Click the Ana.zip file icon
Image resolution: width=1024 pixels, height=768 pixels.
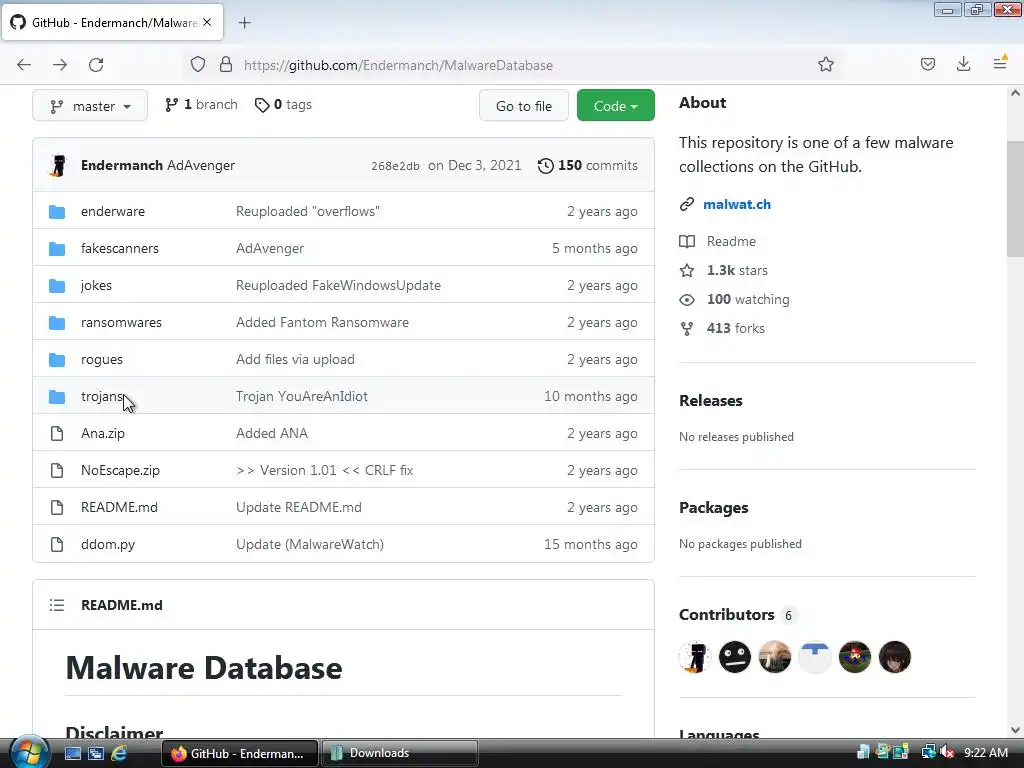(x=57, y=434)
